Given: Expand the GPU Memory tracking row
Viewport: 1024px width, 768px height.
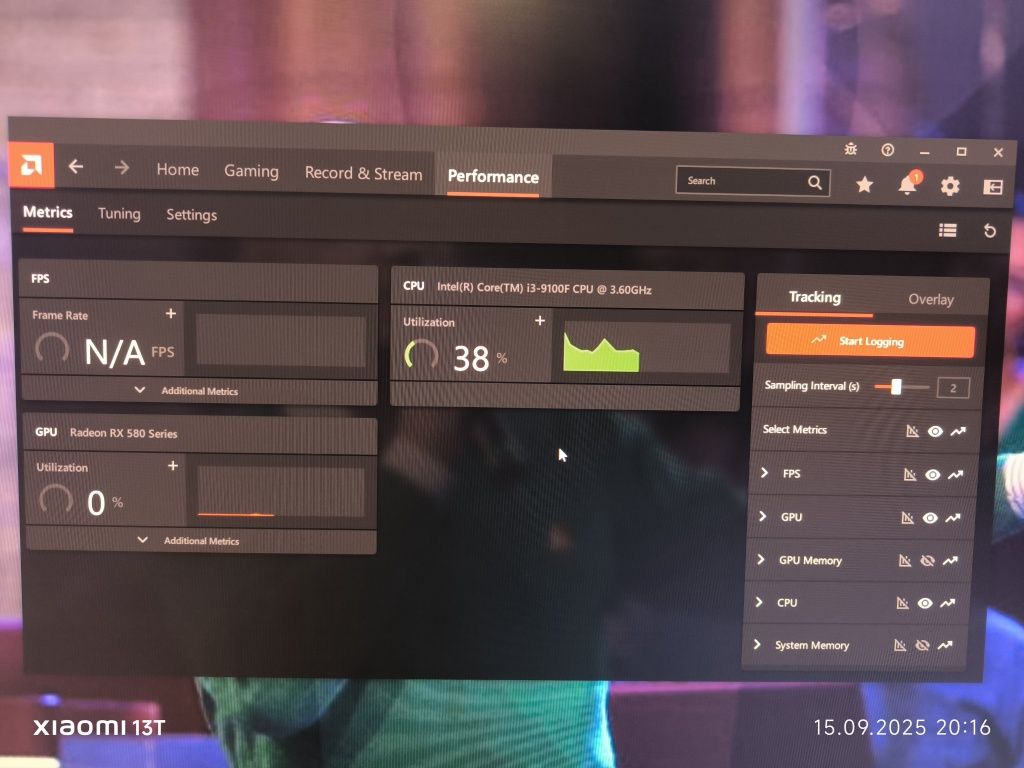Looking at the screenshot, I should (760, 559).
